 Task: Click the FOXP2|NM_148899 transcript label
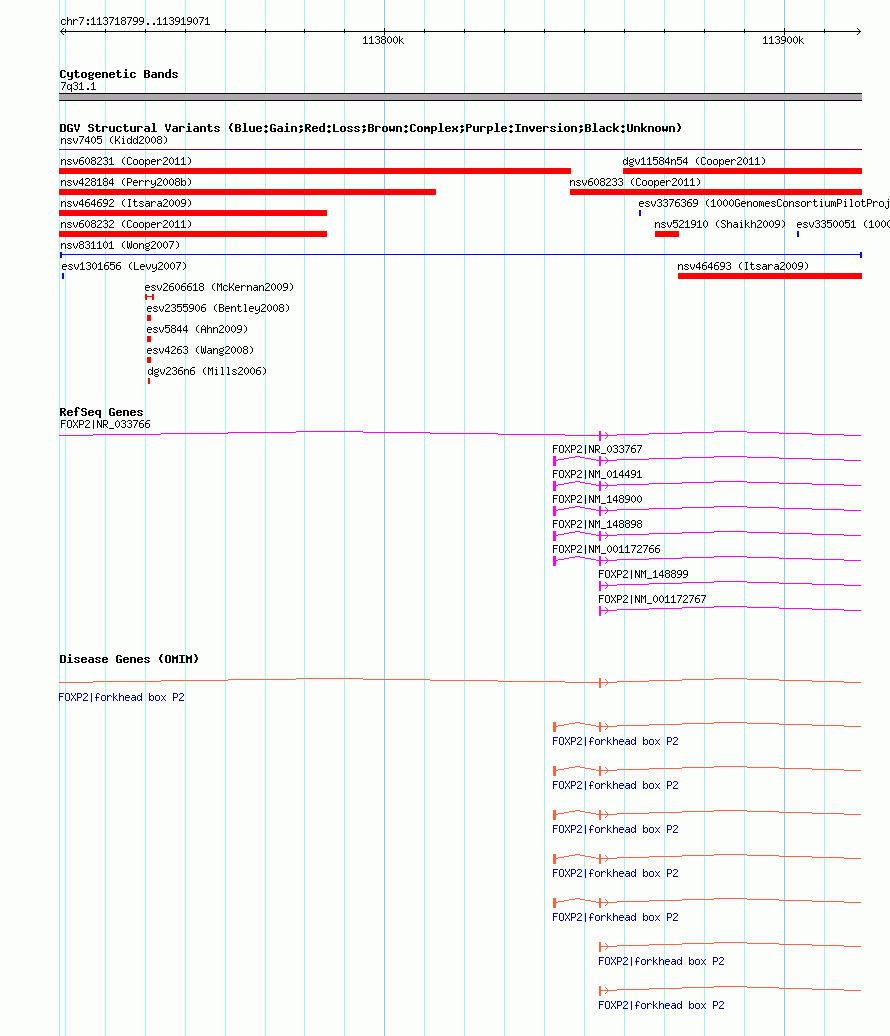click(644, 575)
